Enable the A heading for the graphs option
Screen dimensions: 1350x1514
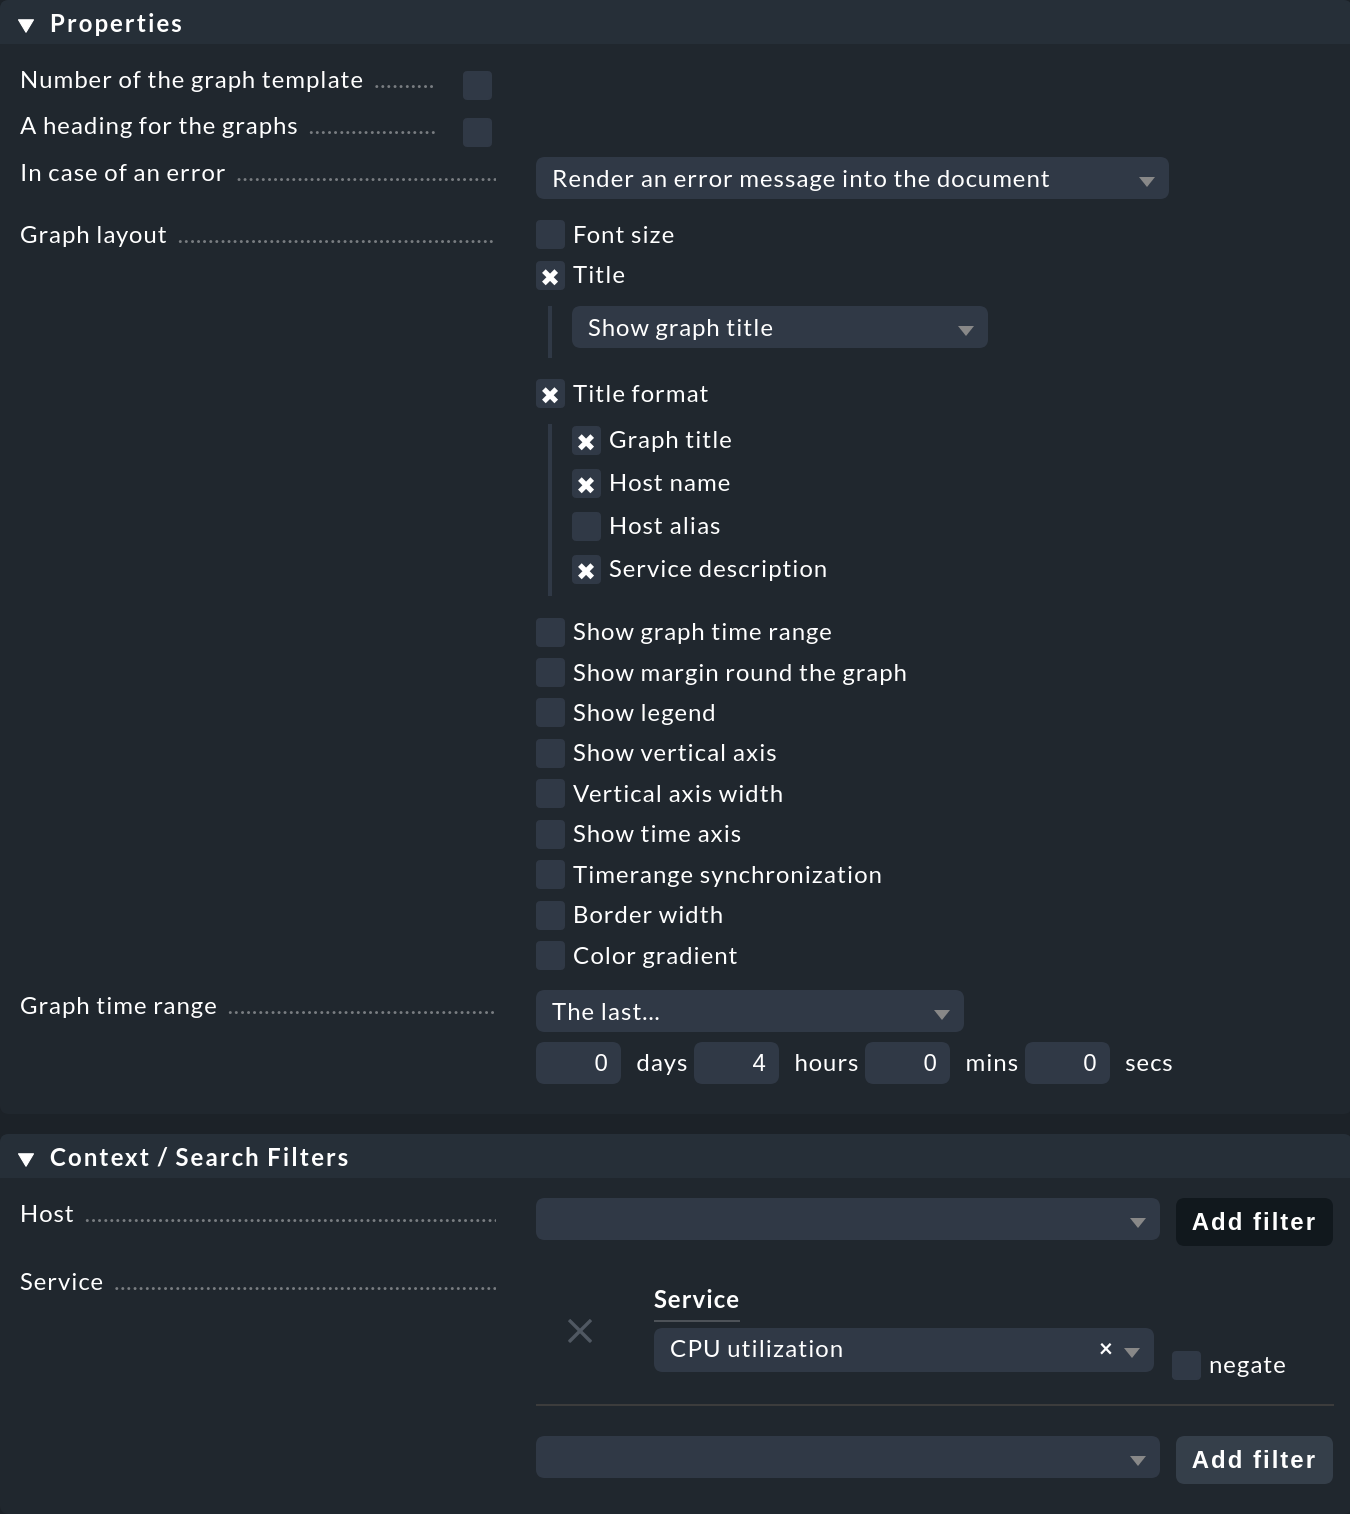coord(477,131)
